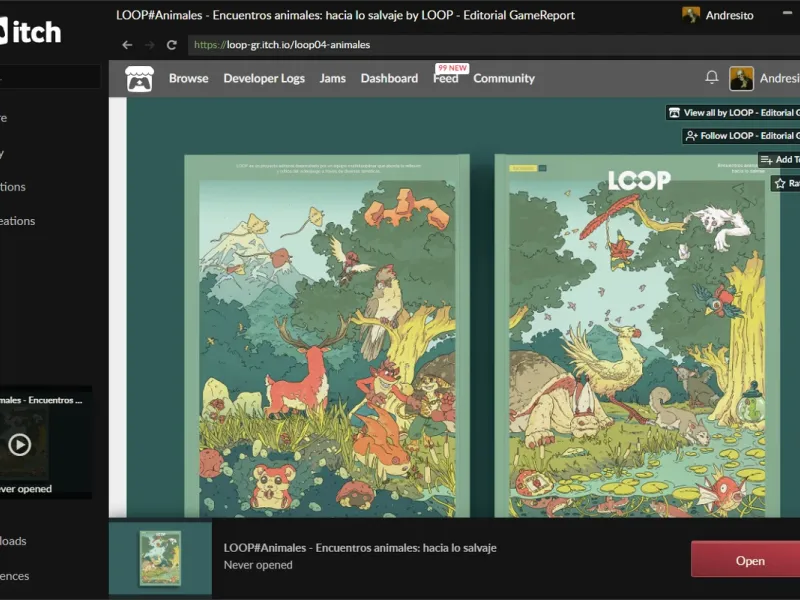Click the play circle on the sidebar game tile

(x=19, y=444)
